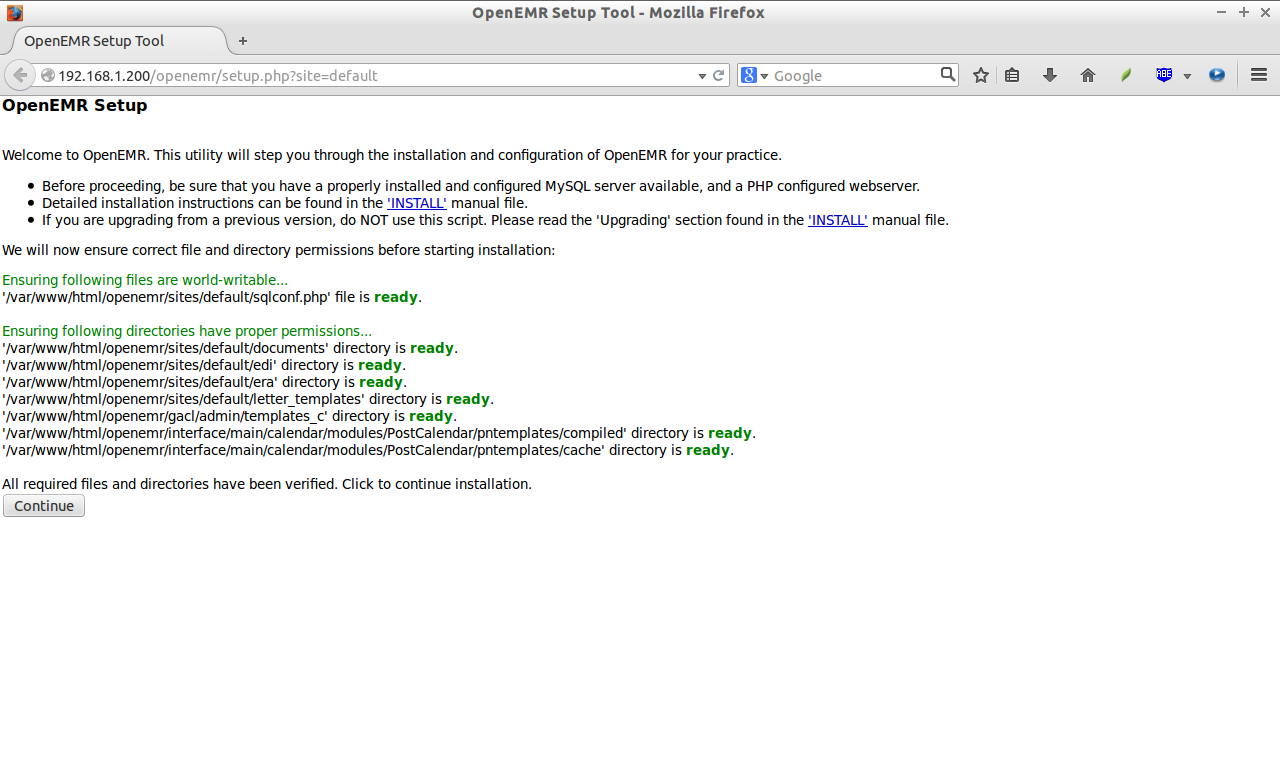Click the sites/default/edi directory line
Viewport: 1280px width, 776px height.
[x=204, y=365]
